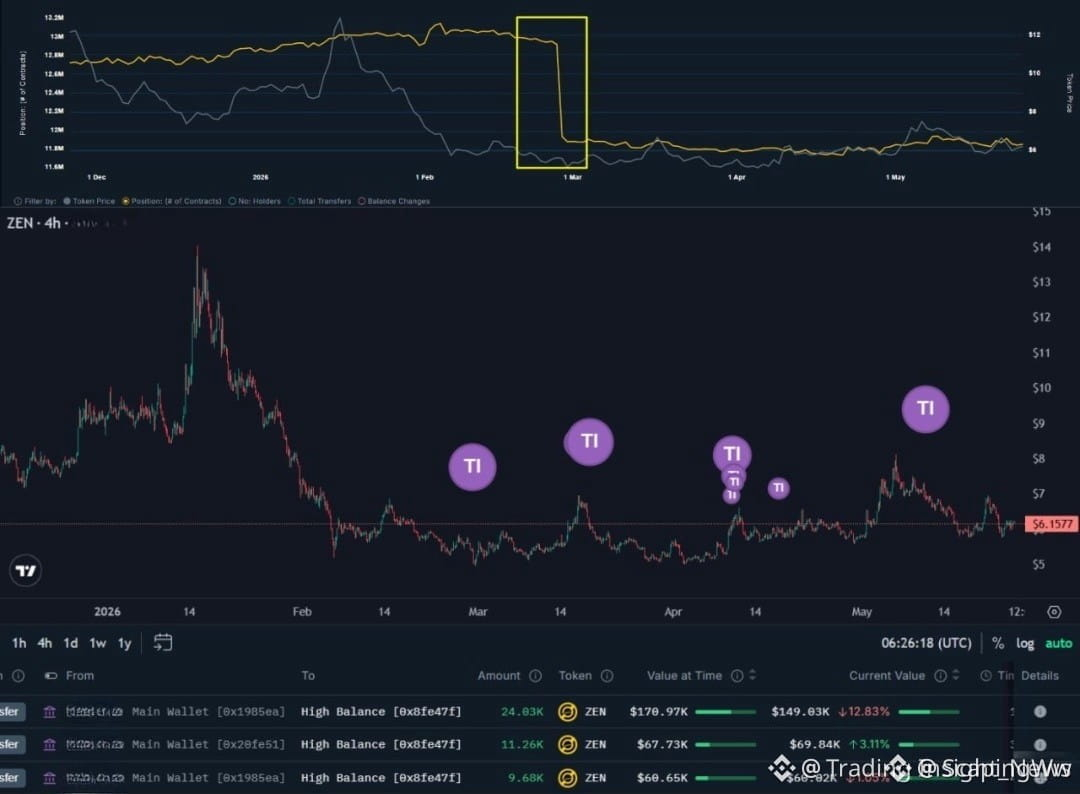
Task: Click ZEN token icon in 9.68K row
Action: pos(568,777)
